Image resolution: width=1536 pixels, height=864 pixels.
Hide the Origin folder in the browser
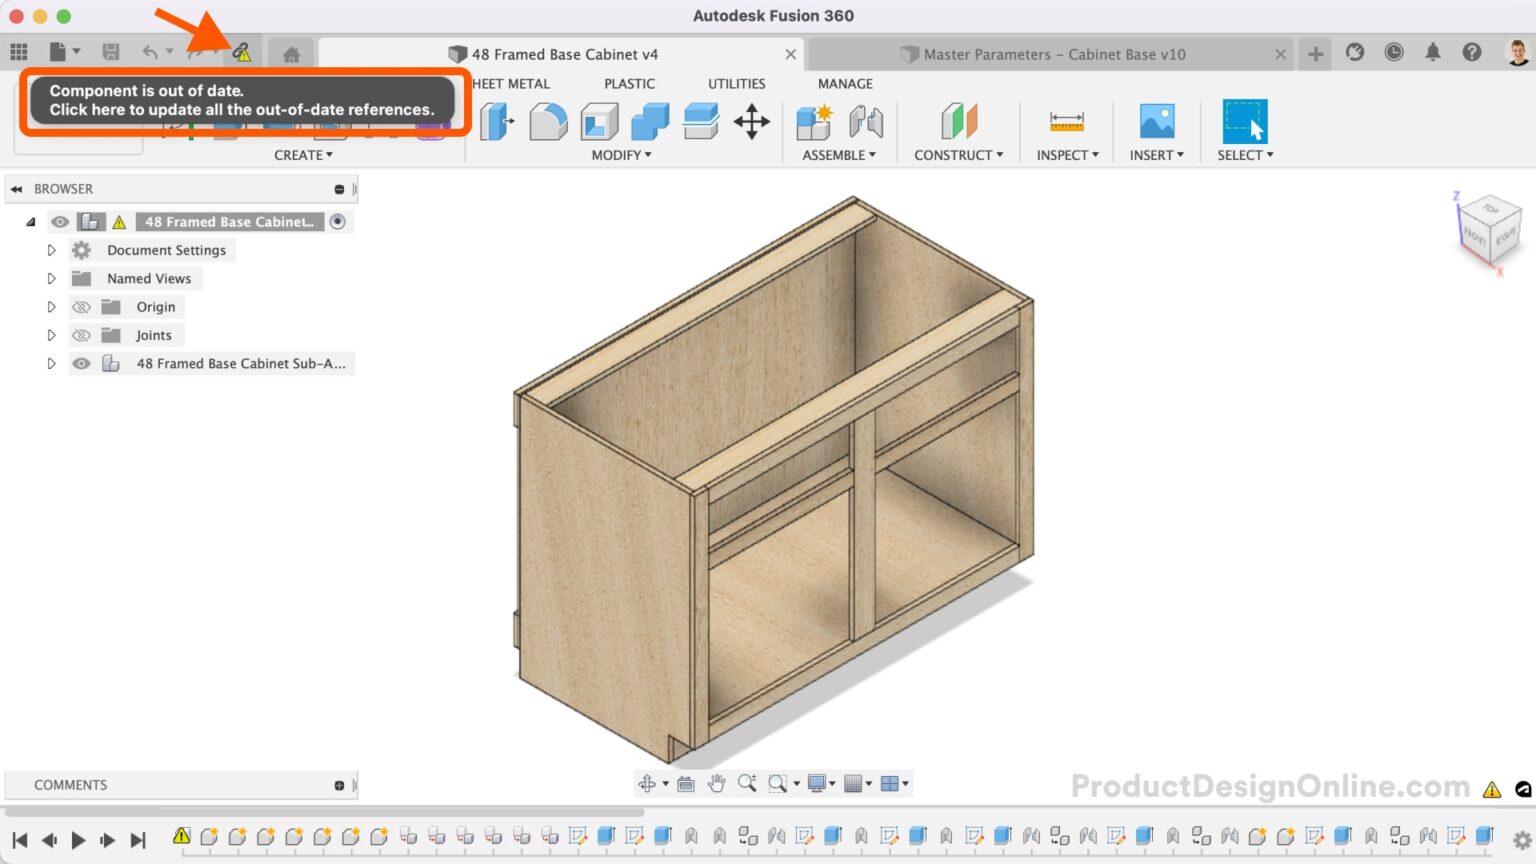[x=82, y=306]
